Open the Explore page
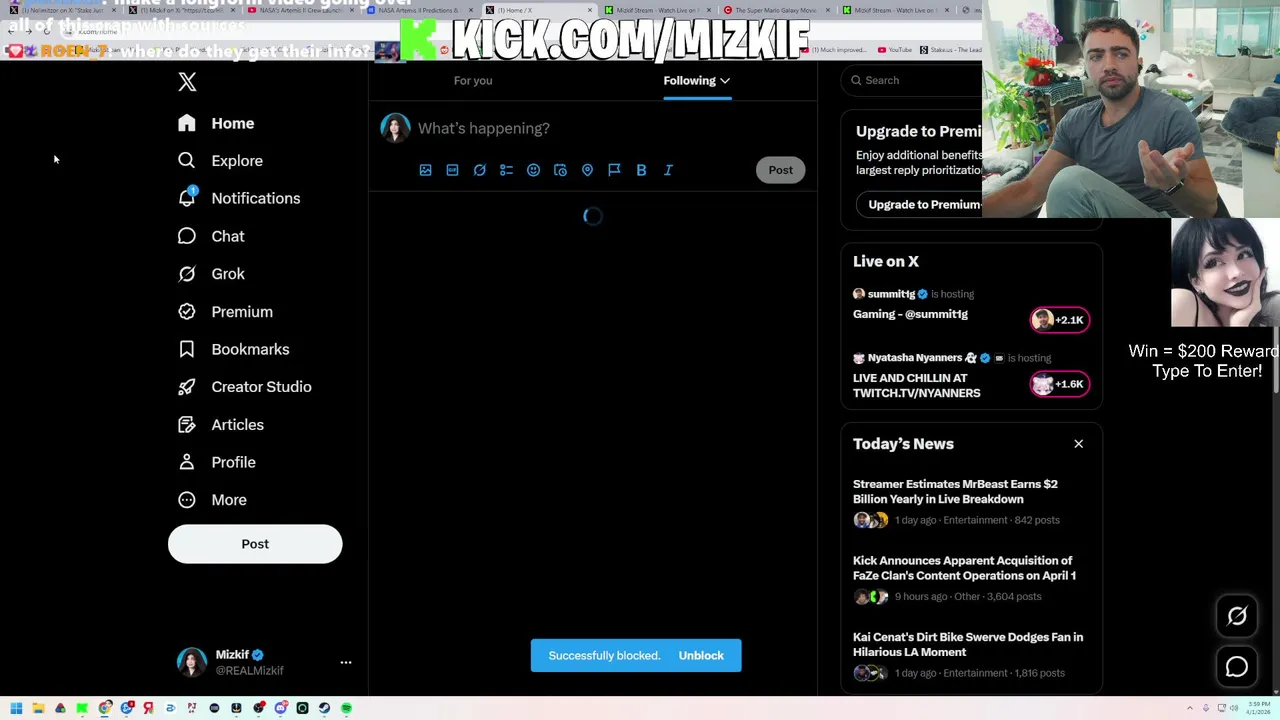 pyautogui.click(x=220, y=161)
